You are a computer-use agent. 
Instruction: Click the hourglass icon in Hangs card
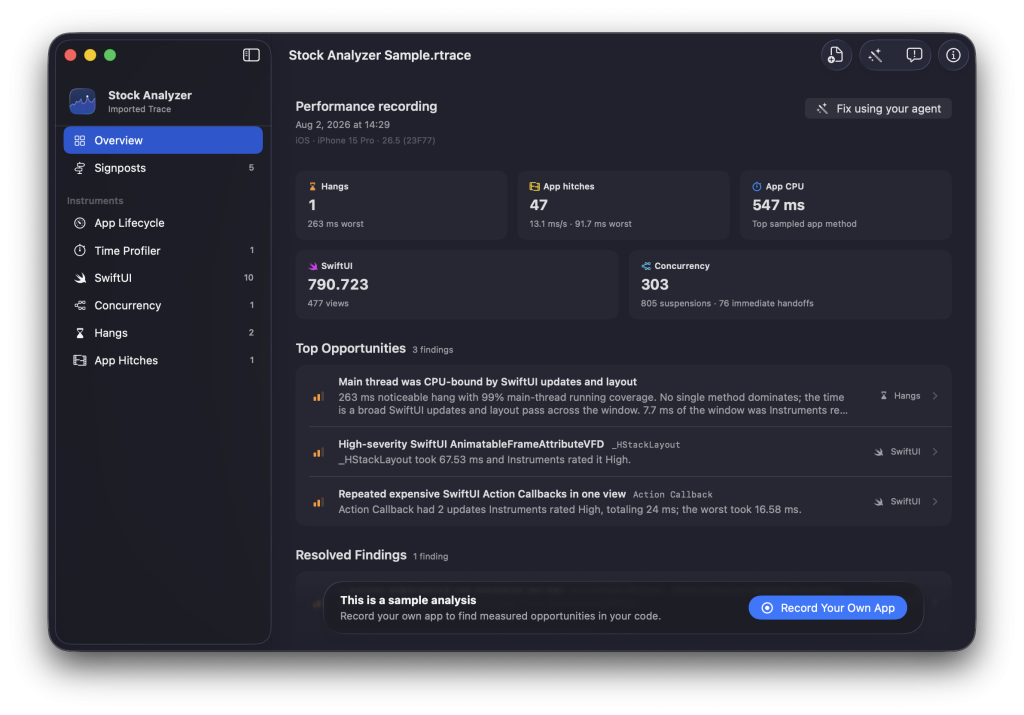(312, 186)
